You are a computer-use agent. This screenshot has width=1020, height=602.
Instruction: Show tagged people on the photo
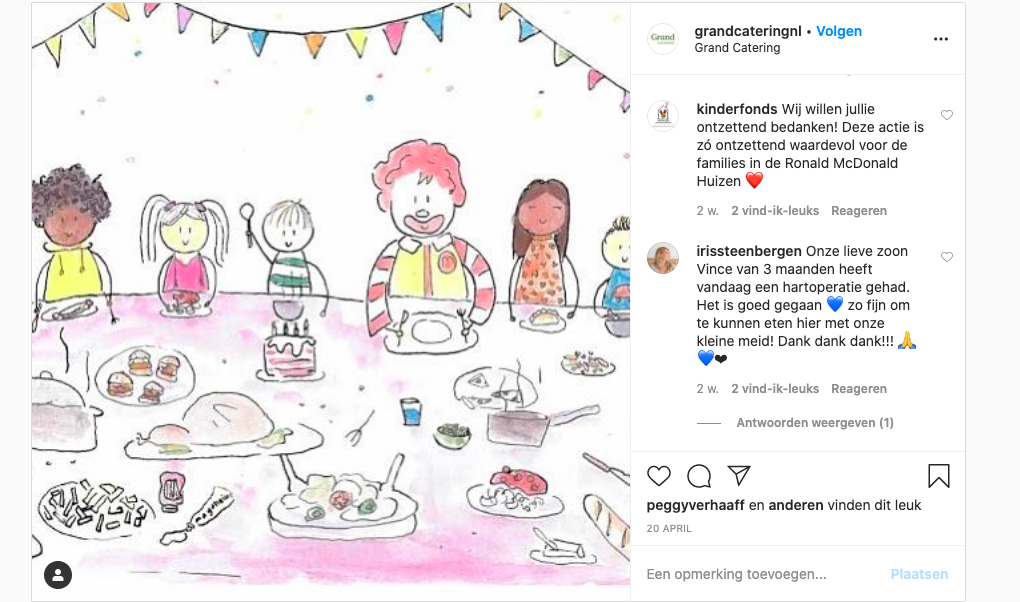(58, 575)
